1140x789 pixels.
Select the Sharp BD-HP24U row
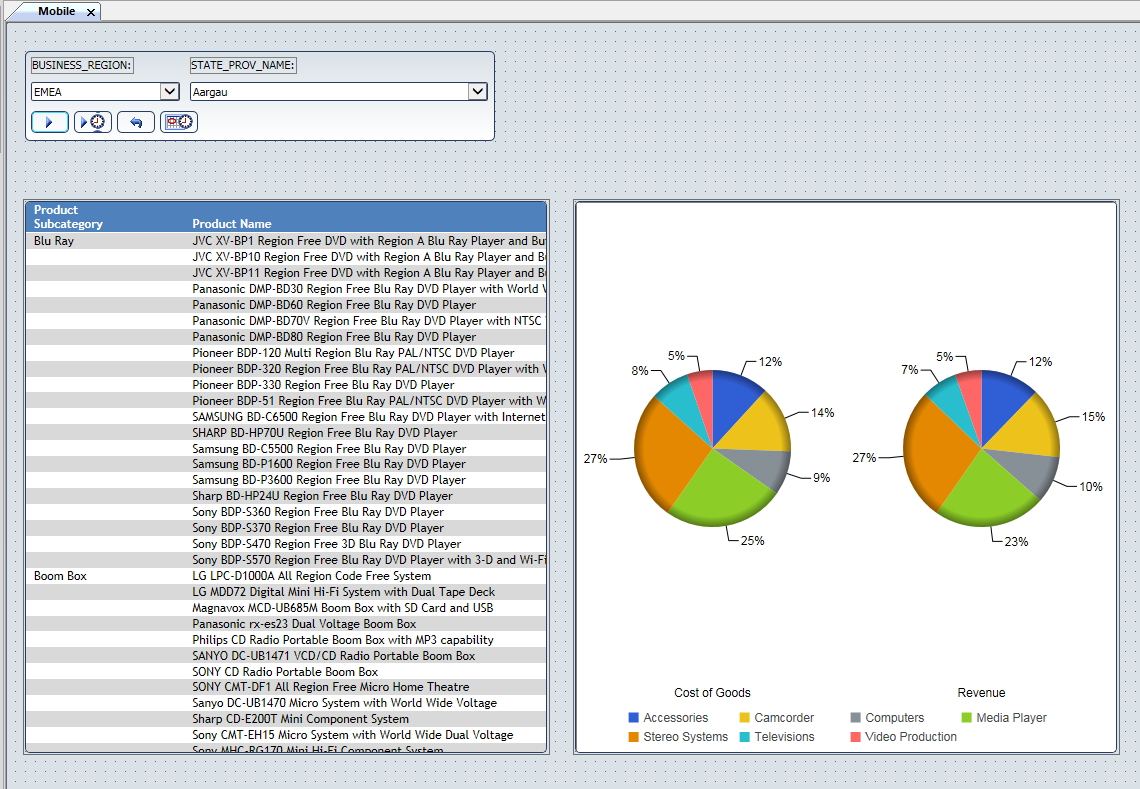(286, 496)
